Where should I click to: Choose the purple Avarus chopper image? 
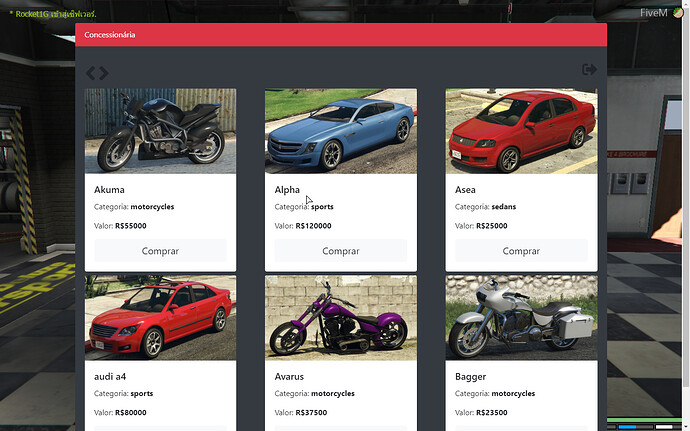point(340,318)
